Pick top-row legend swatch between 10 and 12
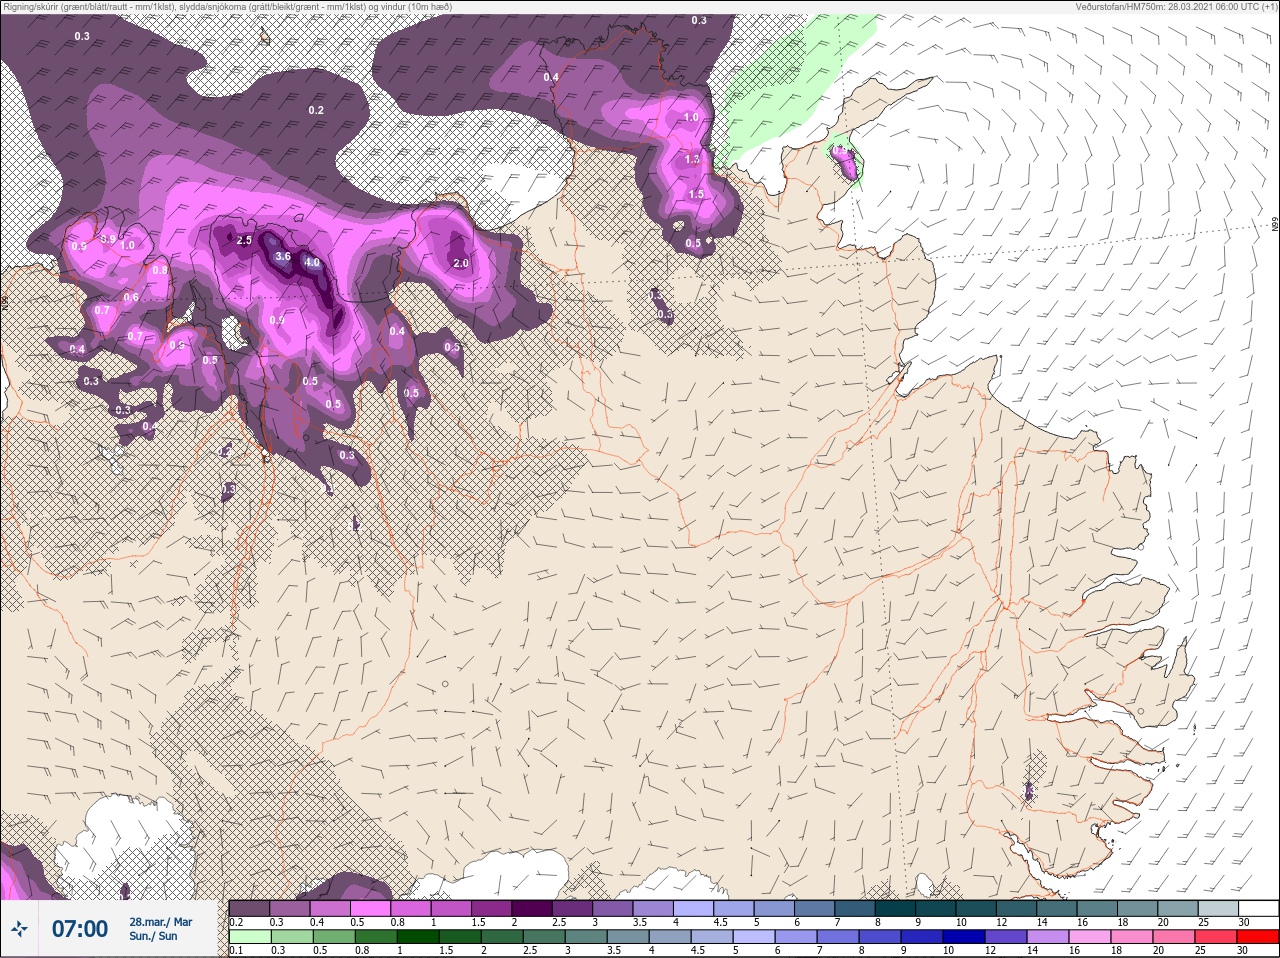Screen dimensions: 1280x958 pos(977,908)
